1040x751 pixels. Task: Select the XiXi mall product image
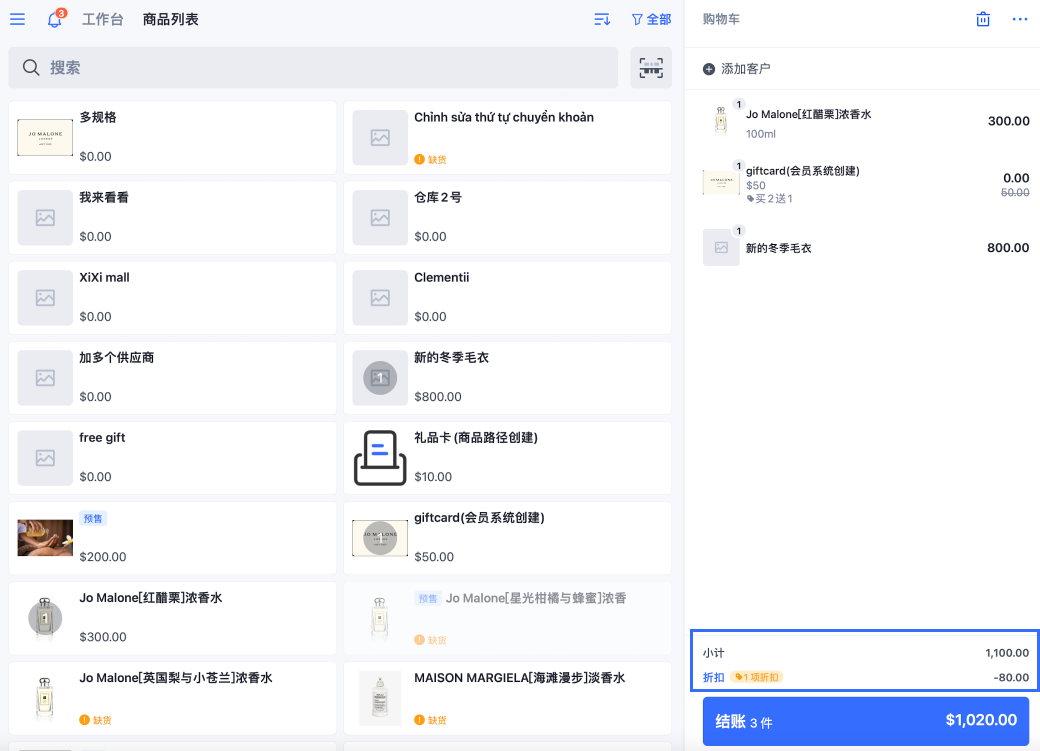point(45,298)
